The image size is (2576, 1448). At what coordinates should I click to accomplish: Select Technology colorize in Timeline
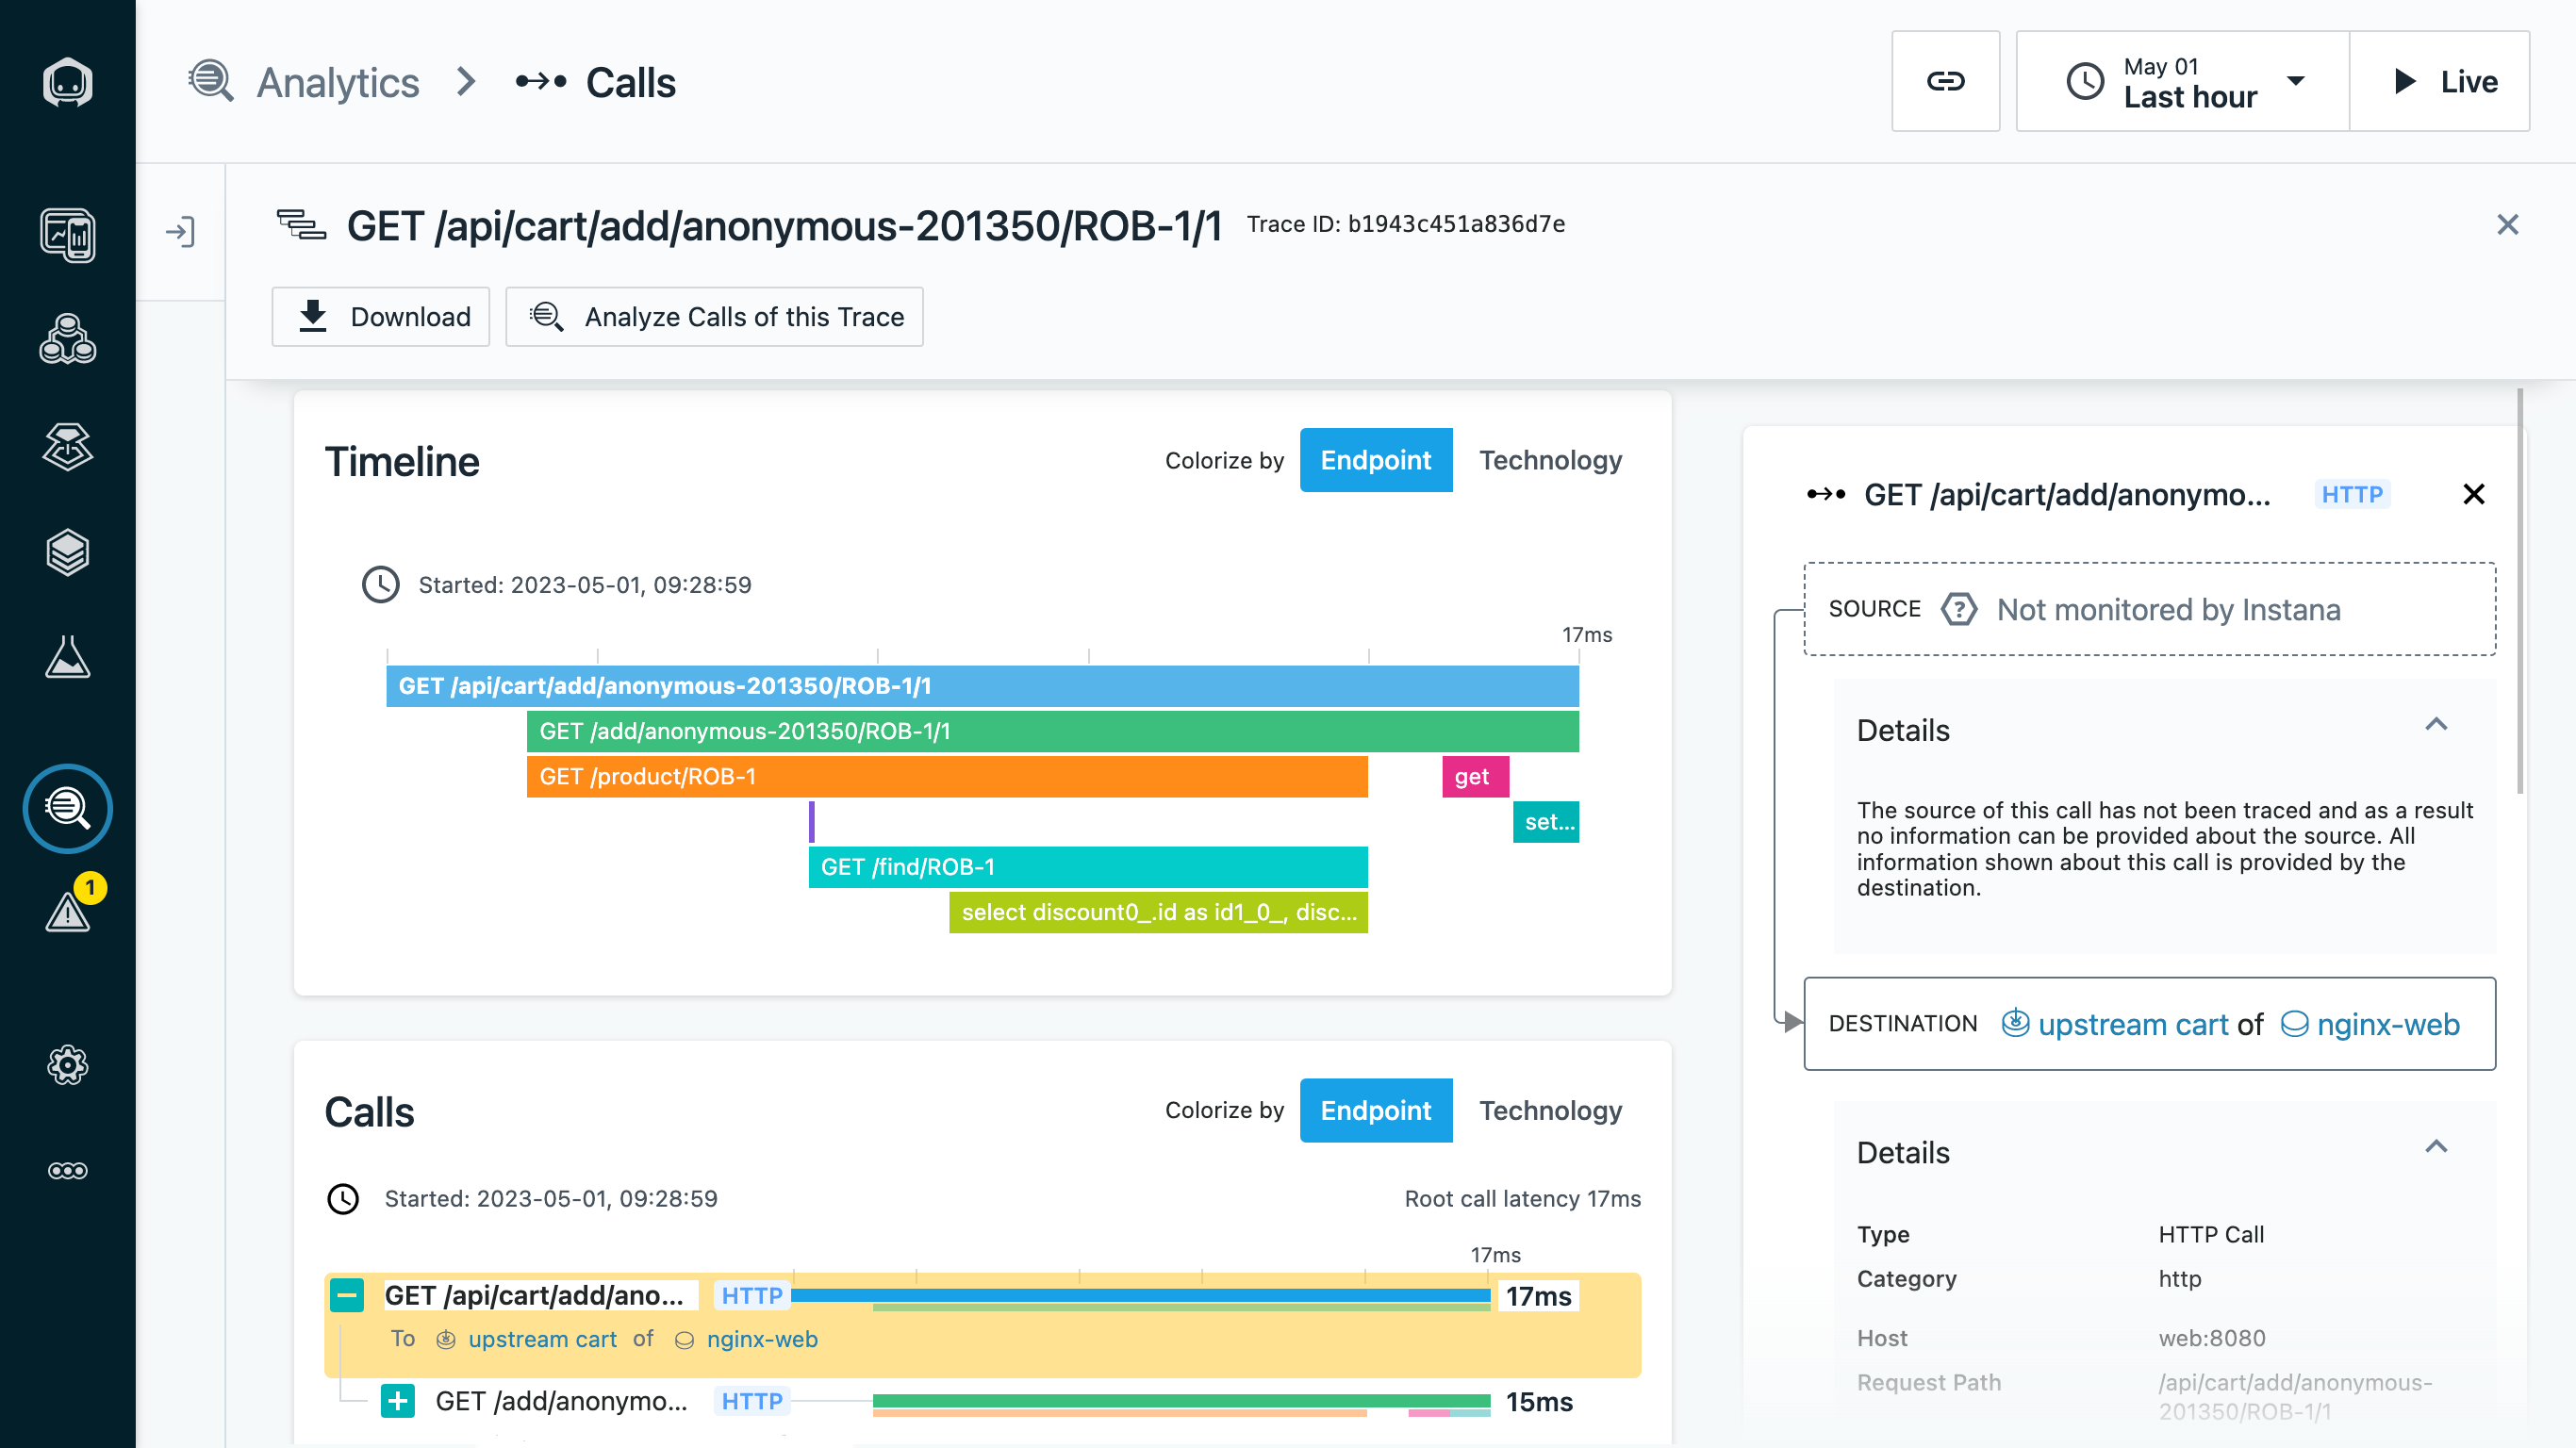pos(1550,460)
